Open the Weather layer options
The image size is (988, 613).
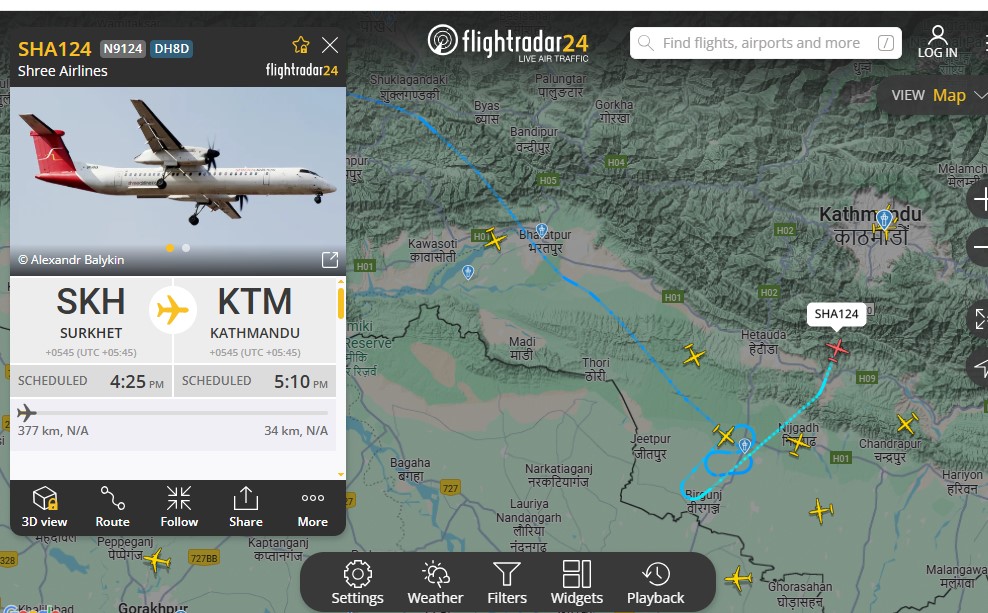[x=435, y=583]
